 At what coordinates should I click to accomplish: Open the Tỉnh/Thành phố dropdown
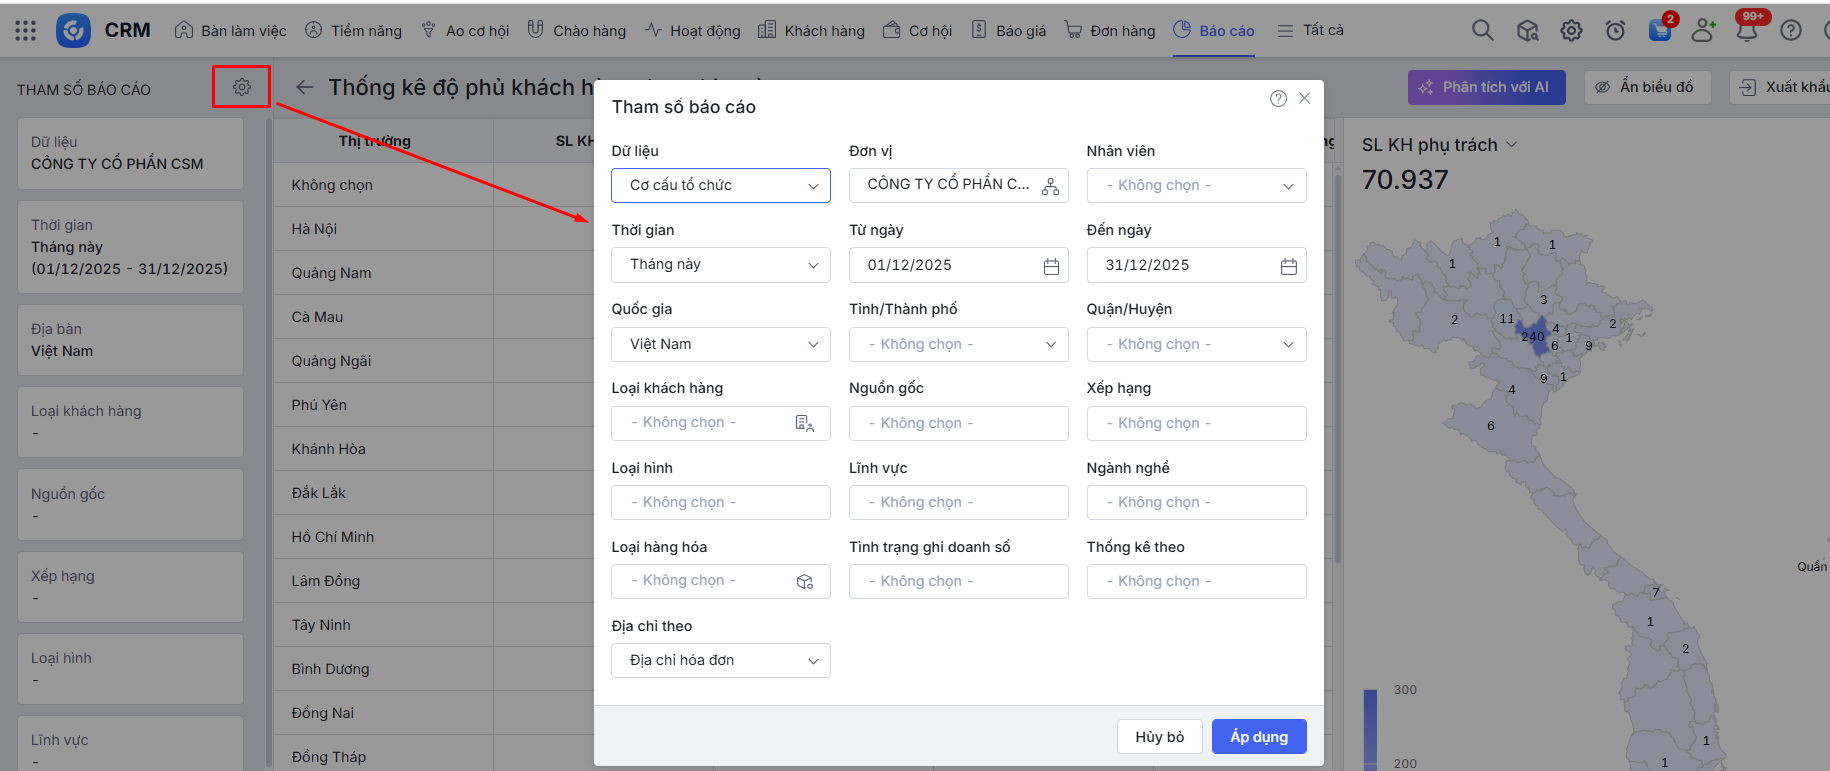(958, 345)
